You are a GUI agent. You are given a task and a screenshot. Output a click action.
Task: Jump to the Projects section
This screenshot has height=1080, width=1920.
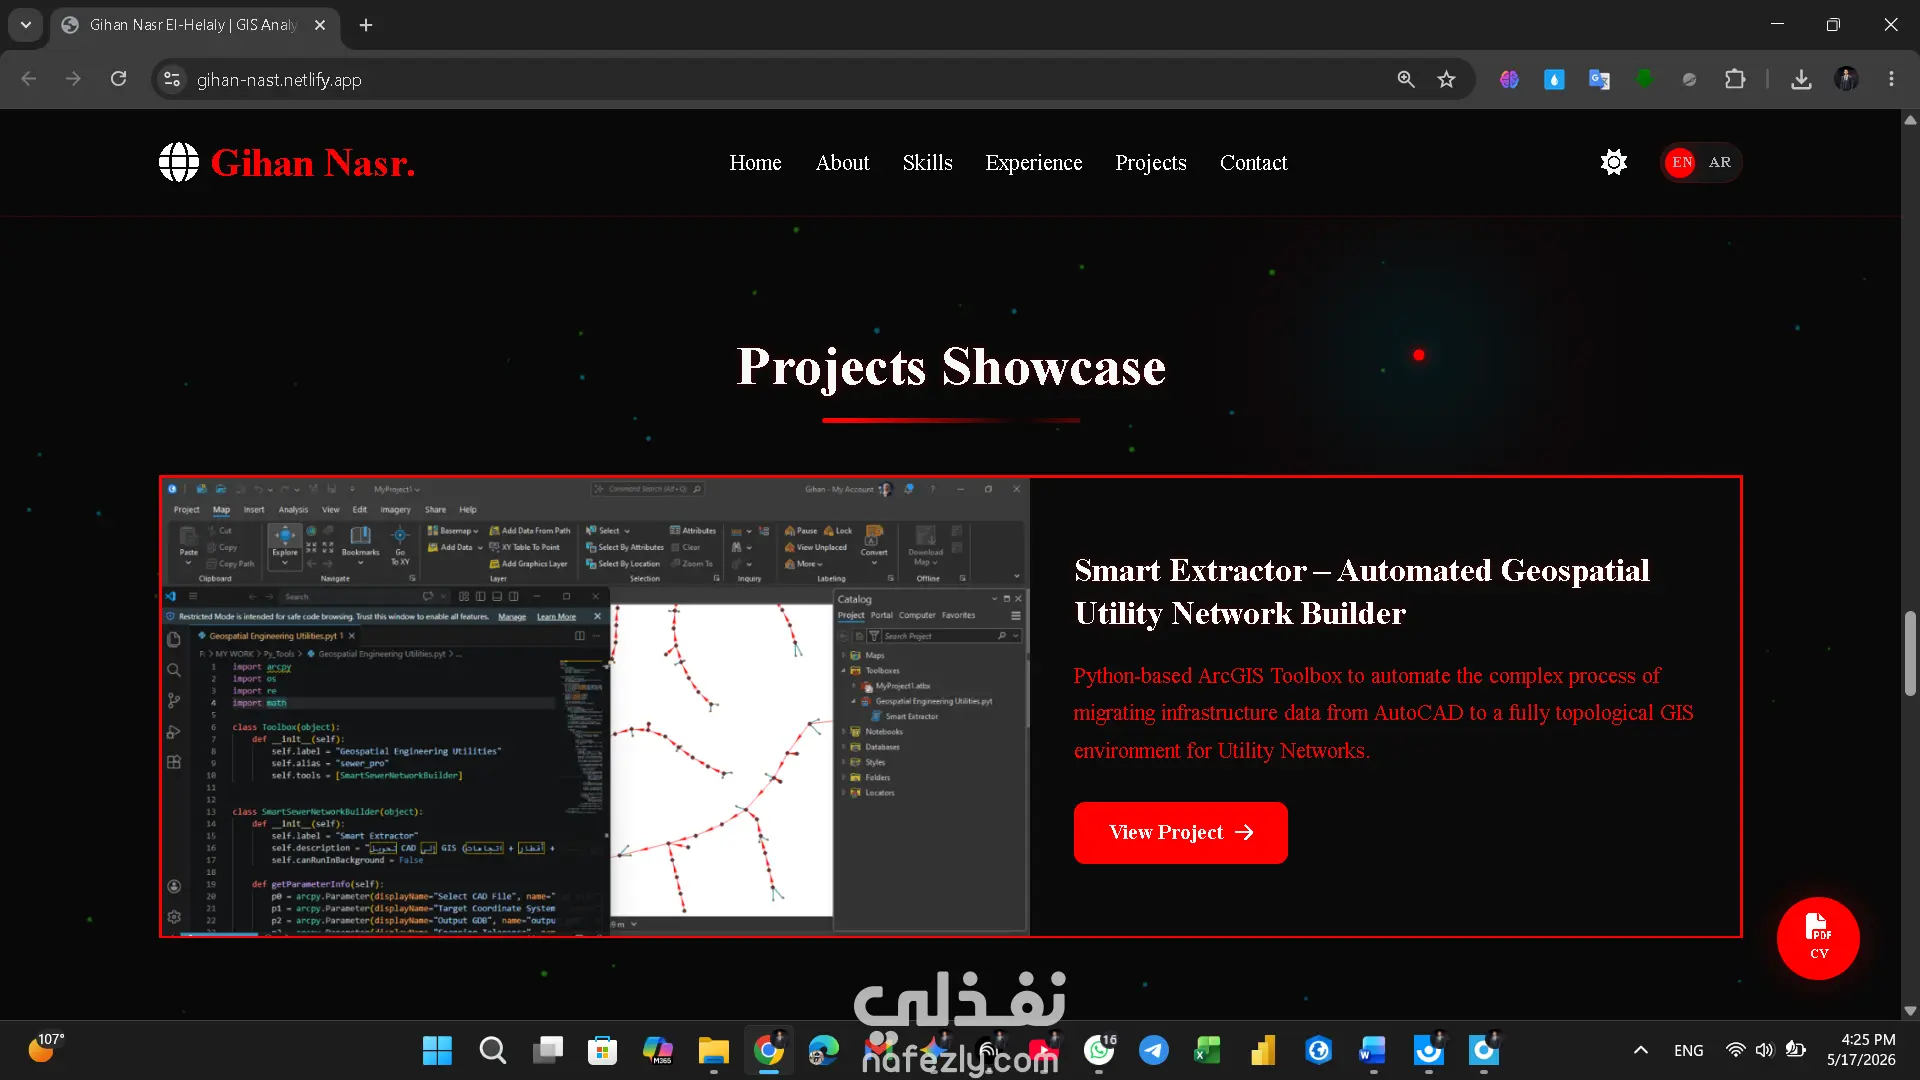[1151, 163]
